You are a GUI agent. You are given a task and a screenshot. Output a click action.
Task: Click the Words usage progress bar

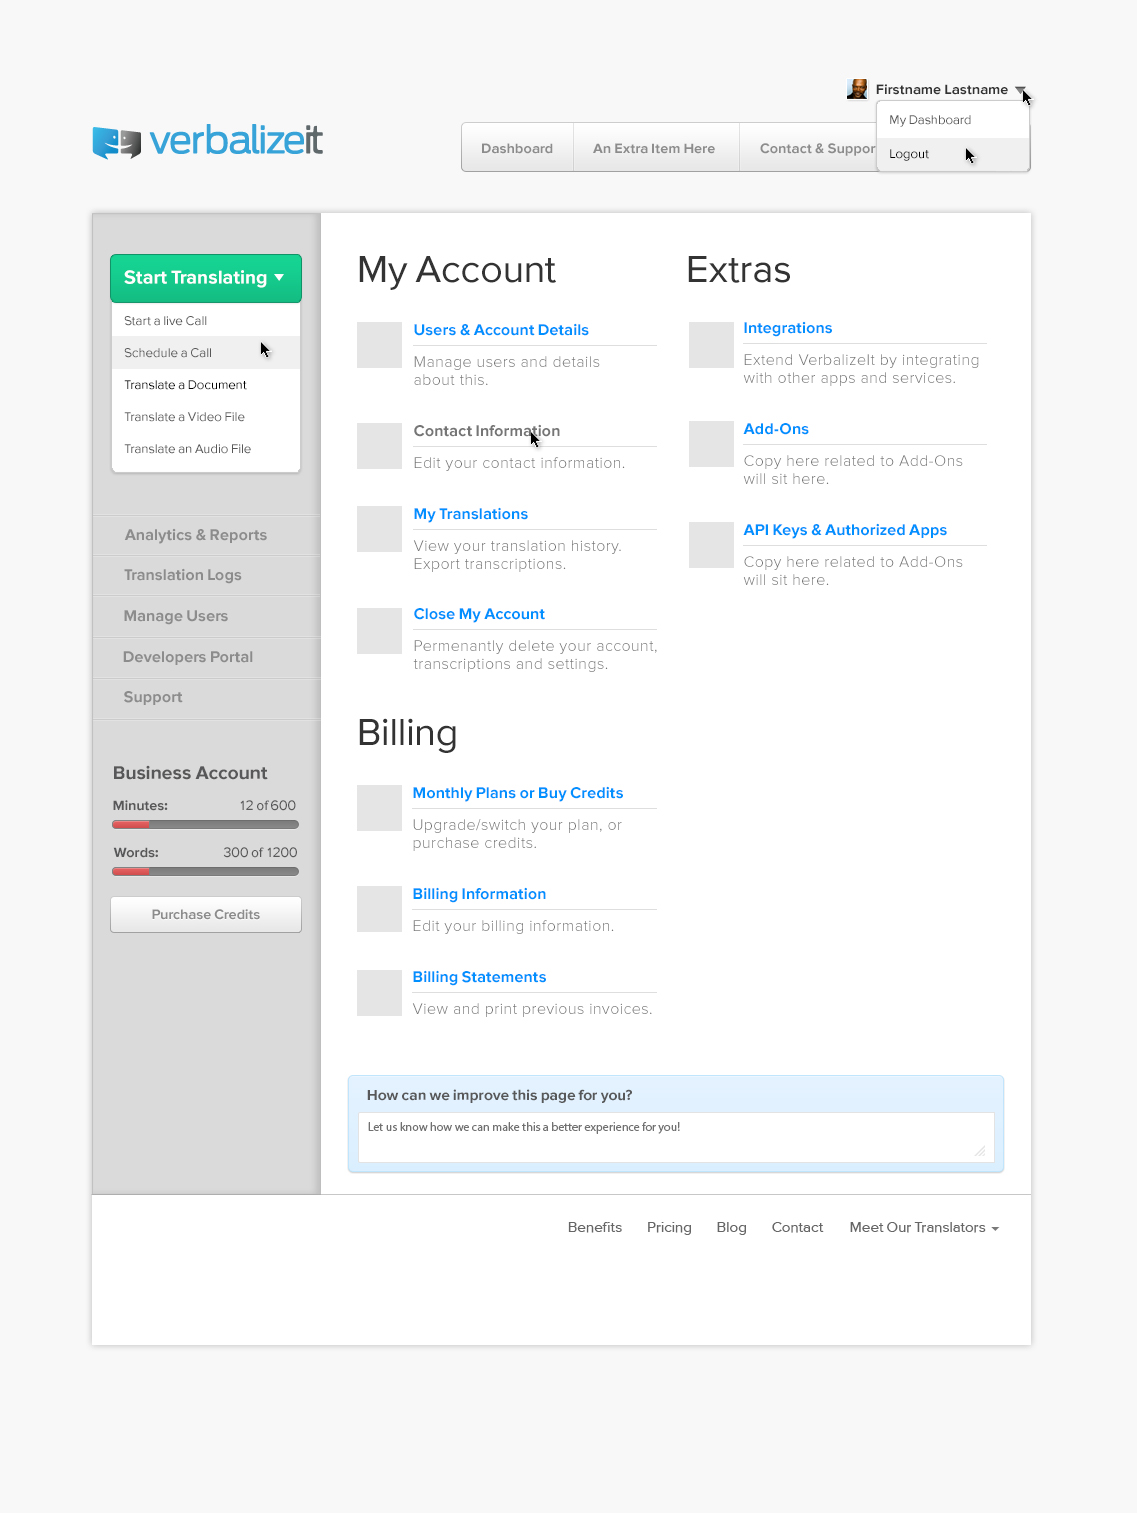(206, 872)
